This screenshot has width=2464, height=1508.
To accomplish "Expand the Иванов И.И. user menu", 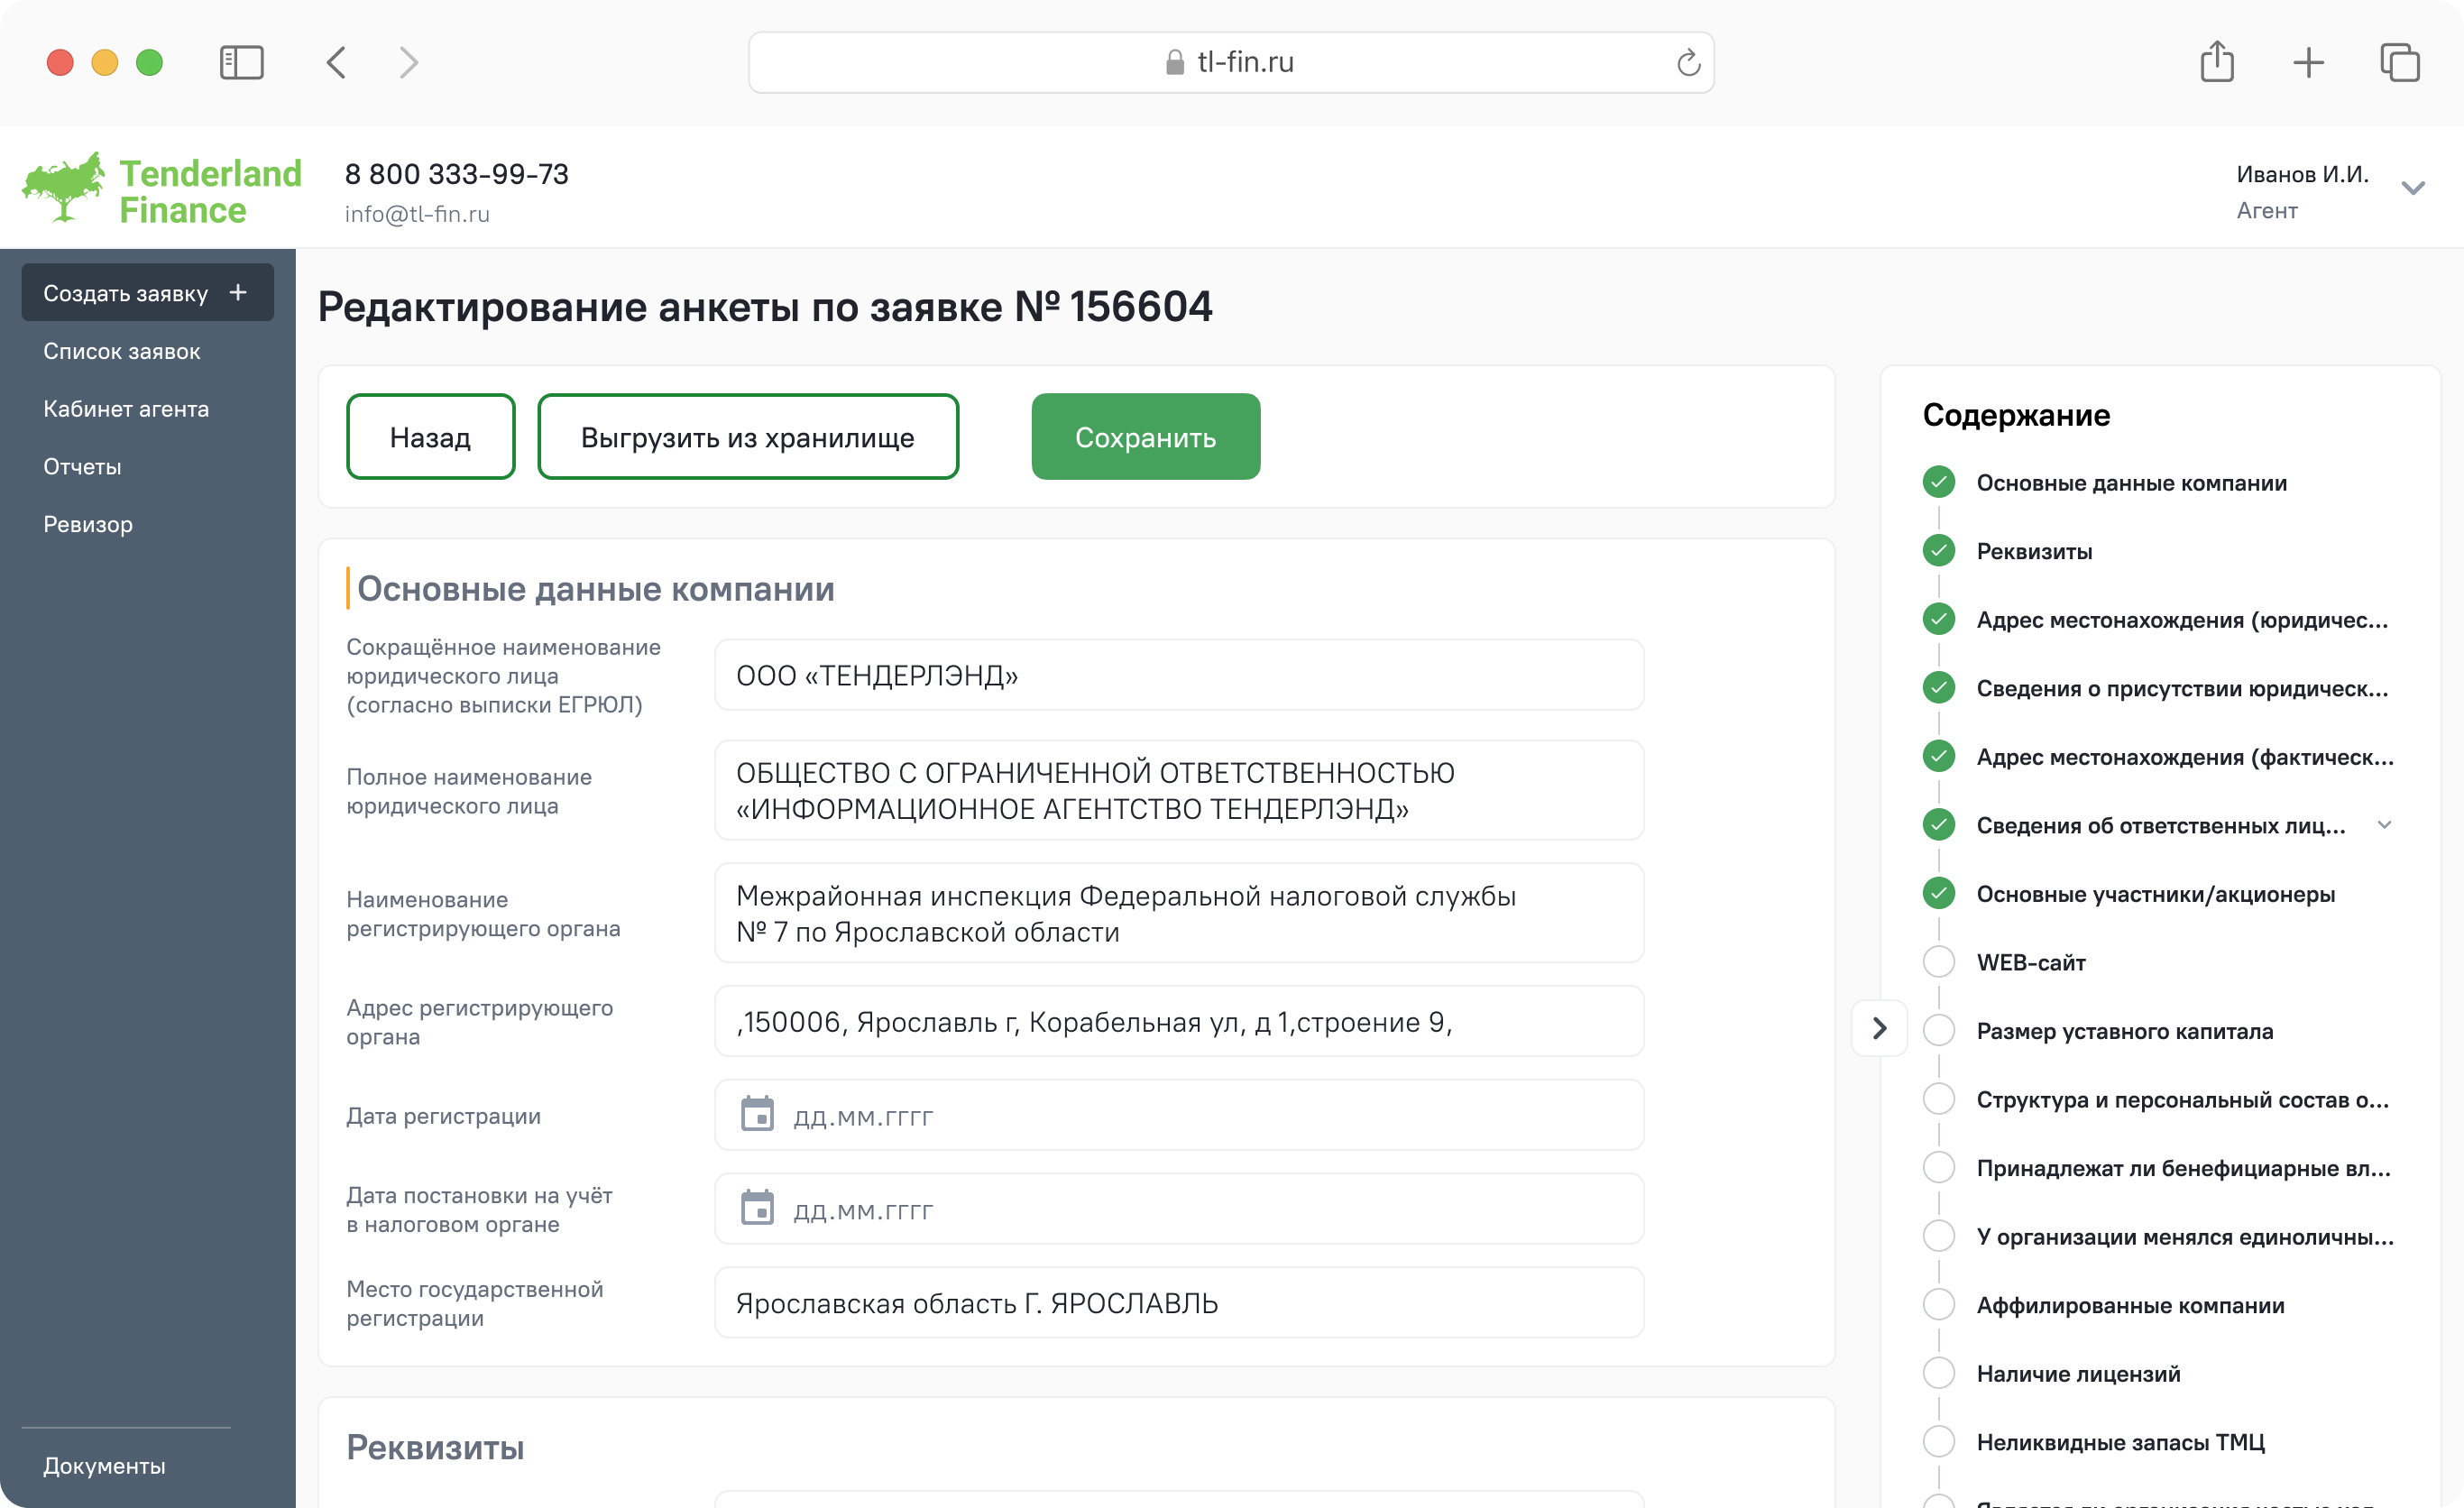I will [x=2413, y=189].
